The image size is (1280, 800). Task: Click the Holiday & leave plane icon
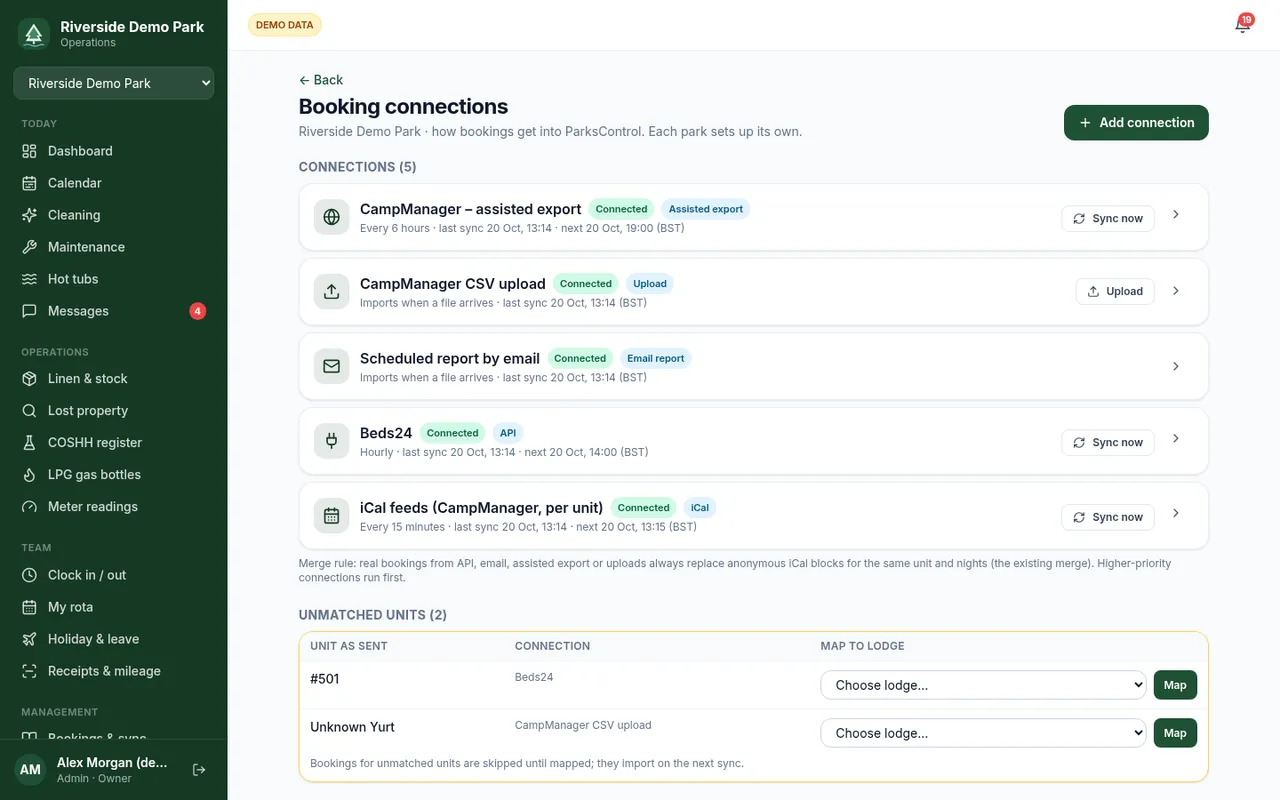click(29, 639)
